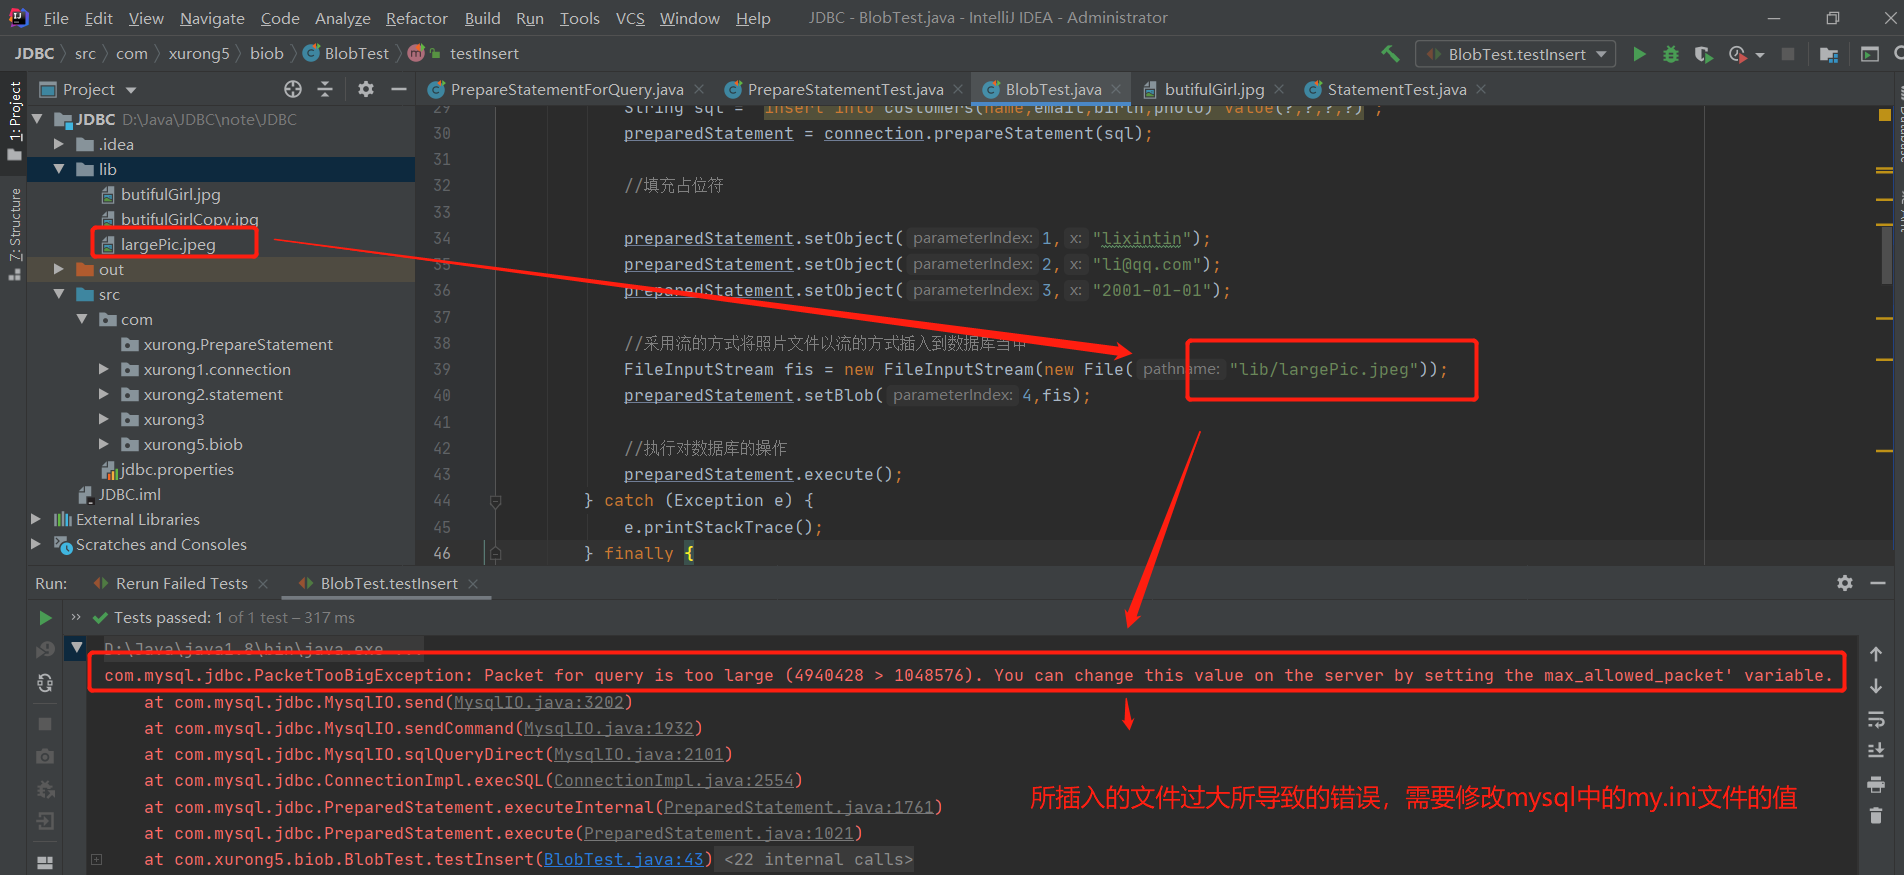Click the Stop icon in the Run sidebar
The image size is (1904, 875).
pos(45,723)
